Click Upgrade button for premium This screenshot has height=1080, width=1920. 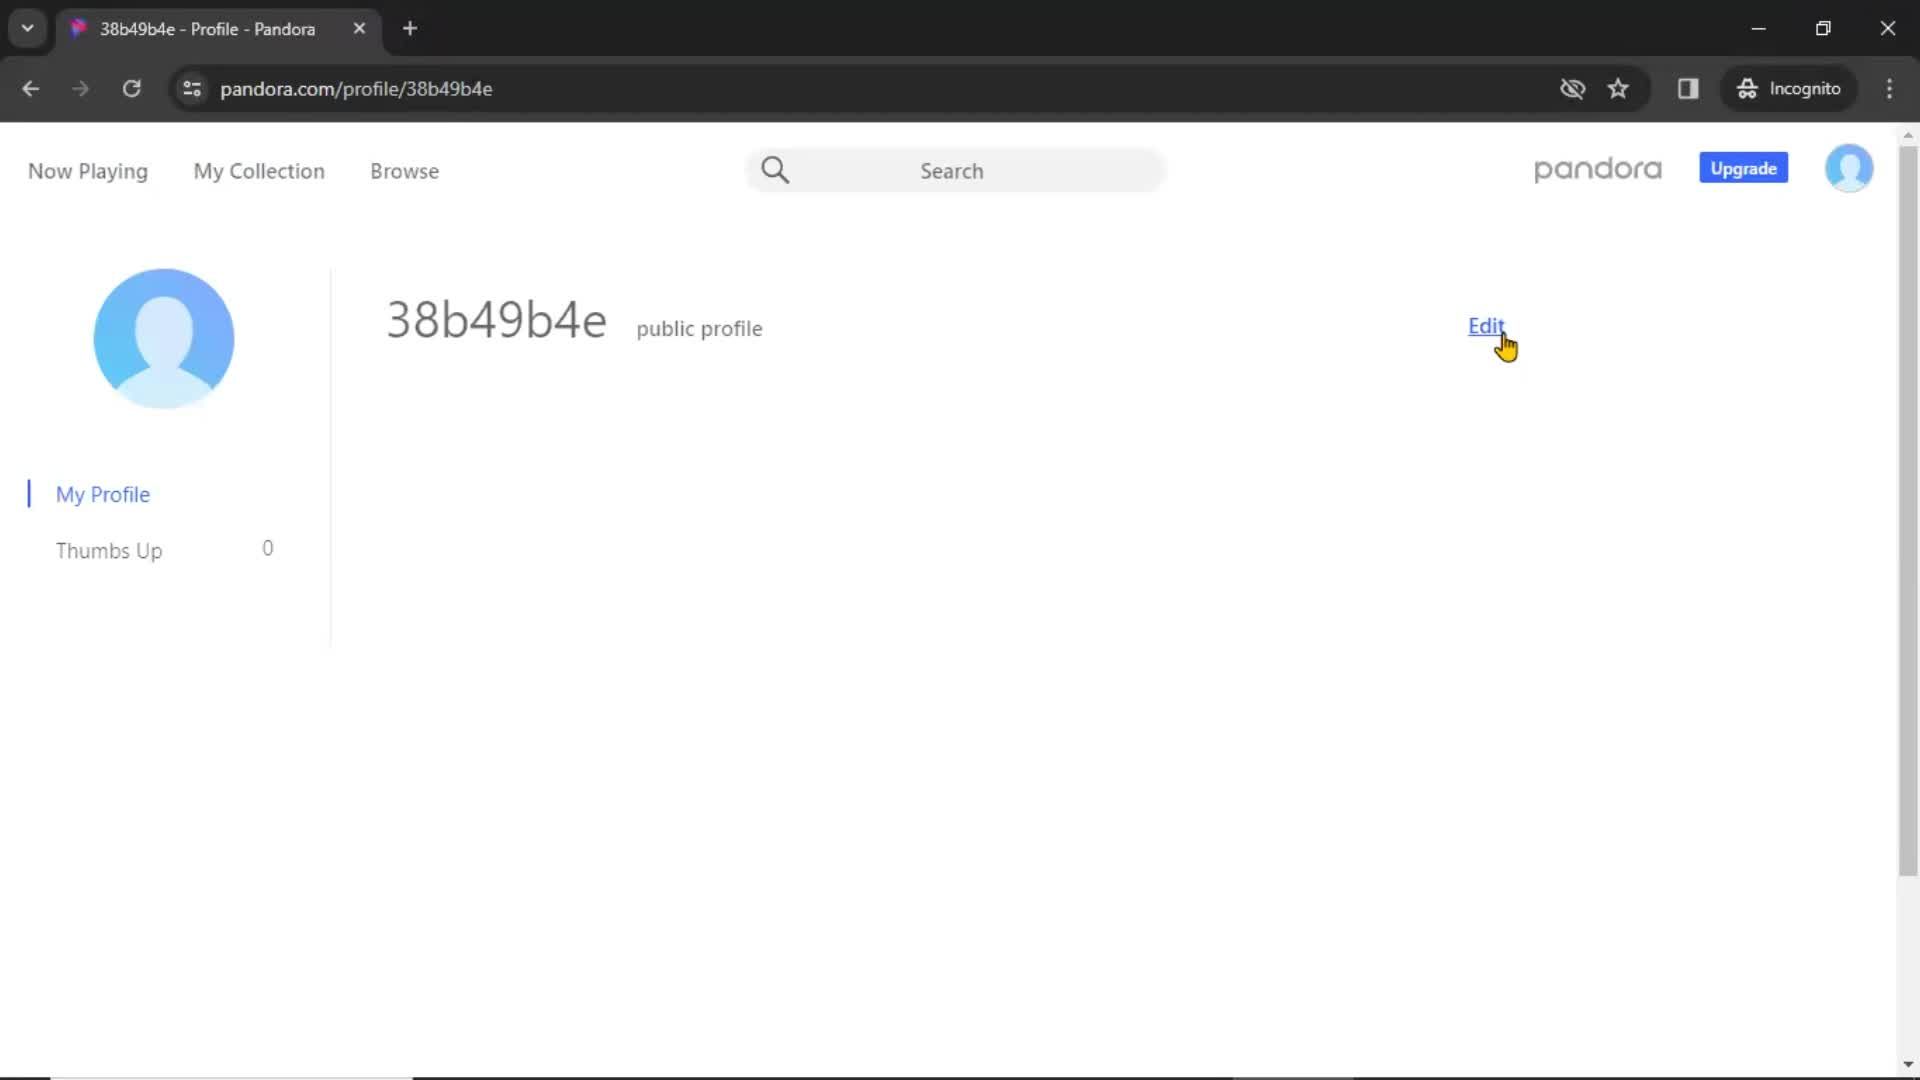[1745, 167]
